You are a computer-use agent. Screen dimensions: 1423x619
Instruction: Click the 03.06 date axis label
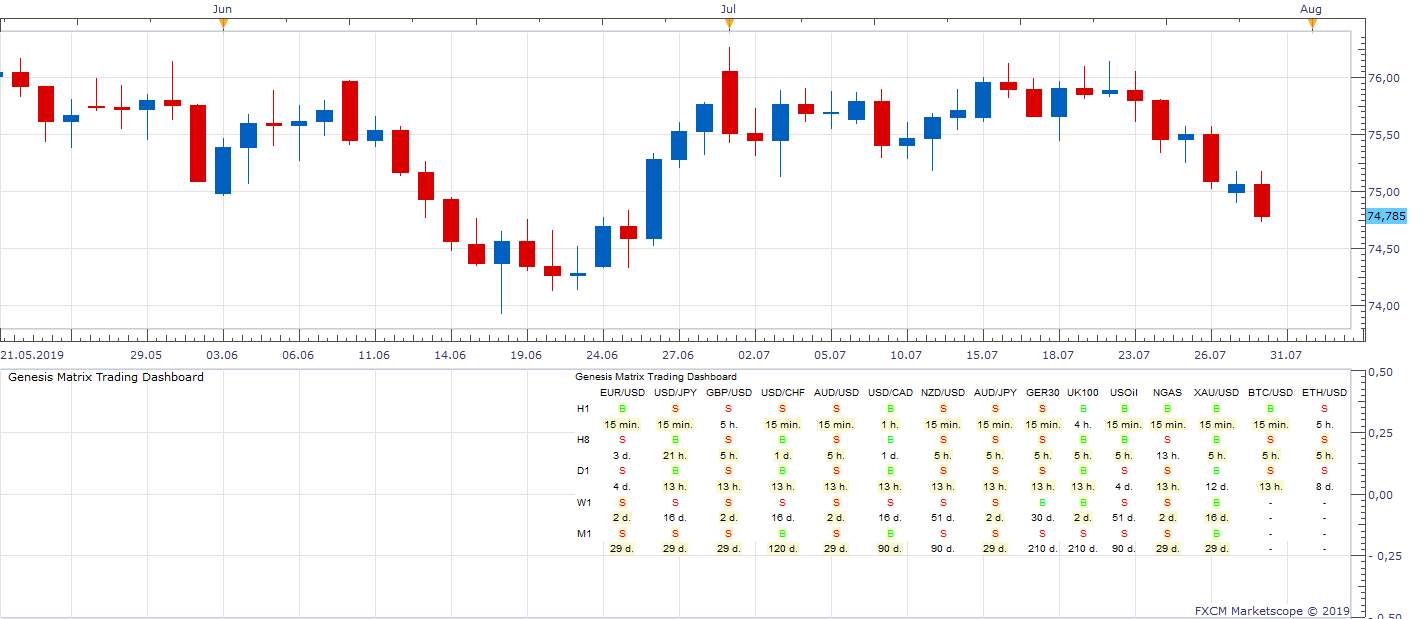222,355
